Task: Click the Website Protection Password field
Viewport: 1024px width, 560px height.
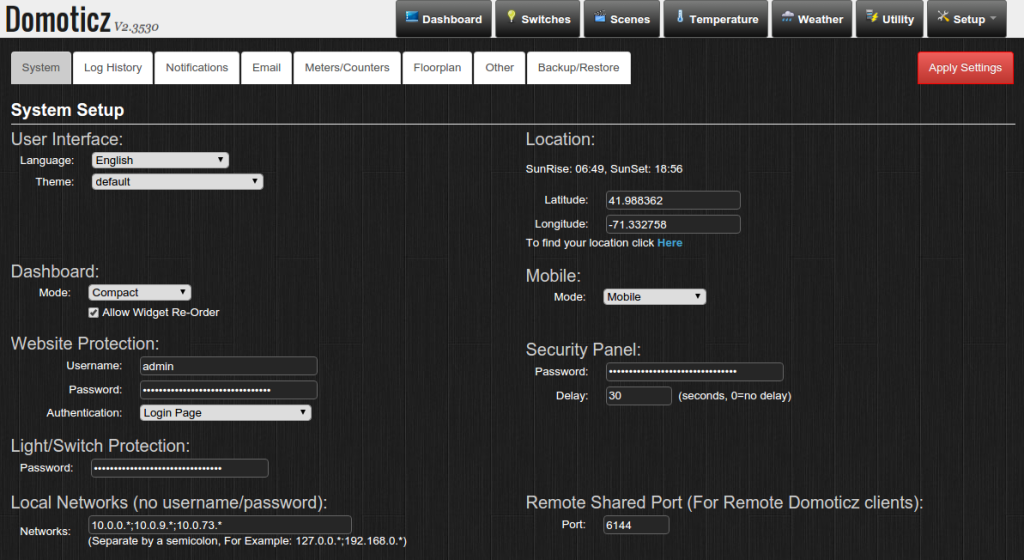Action: pos(229,390)
